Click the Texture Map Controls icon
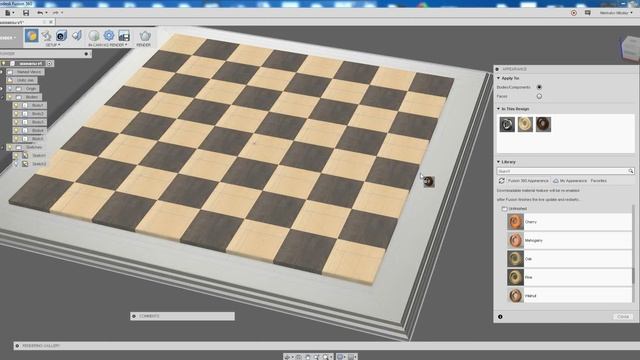The height and width of the screenshot is (360, 640). 77,36
